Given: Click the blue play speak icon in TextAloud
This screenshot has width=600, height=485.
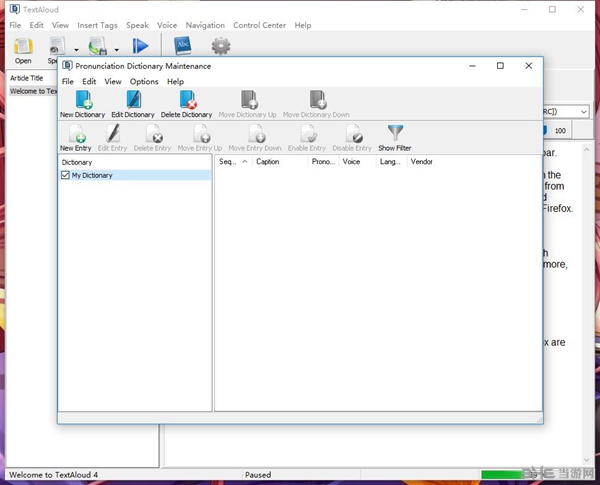Looking at the screenshot, I should (140, 46).
